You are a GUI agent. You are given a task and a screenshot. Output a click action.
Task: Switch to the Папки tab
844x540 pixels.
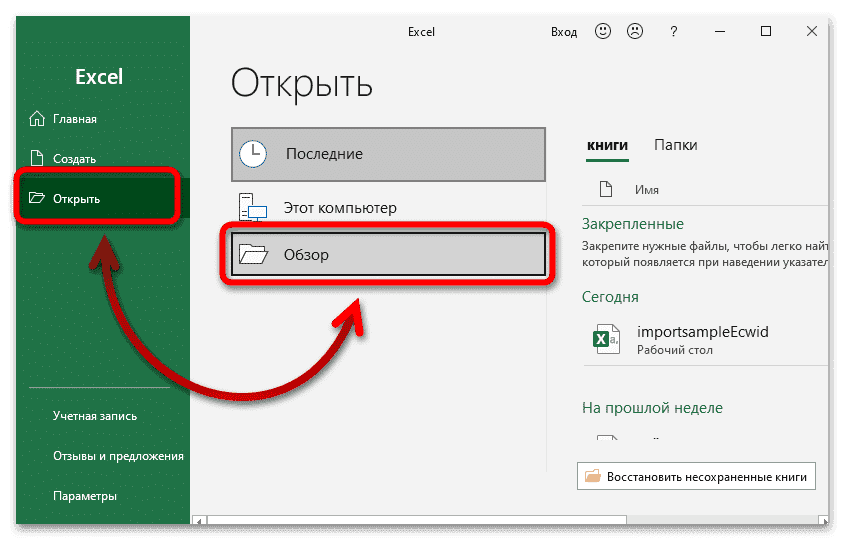tap(675, 145)
